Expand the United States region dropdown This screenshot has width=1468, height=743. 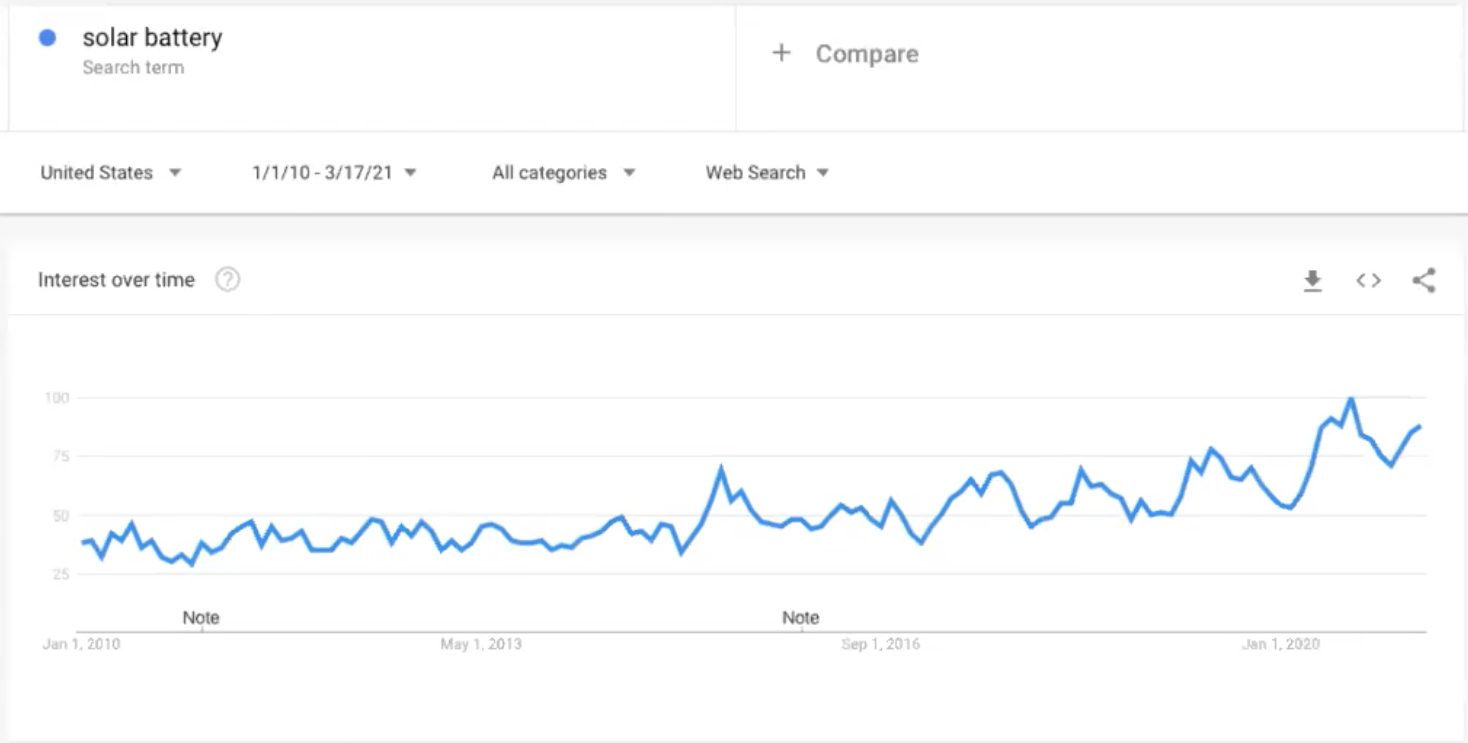[111, 173]
